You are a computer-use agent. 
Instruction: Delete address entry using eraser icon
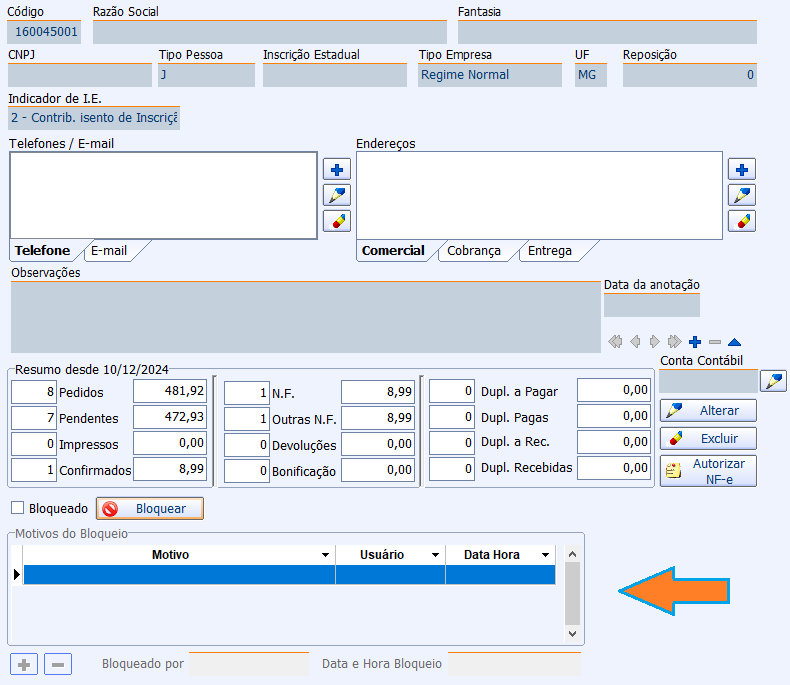(741, 221)
